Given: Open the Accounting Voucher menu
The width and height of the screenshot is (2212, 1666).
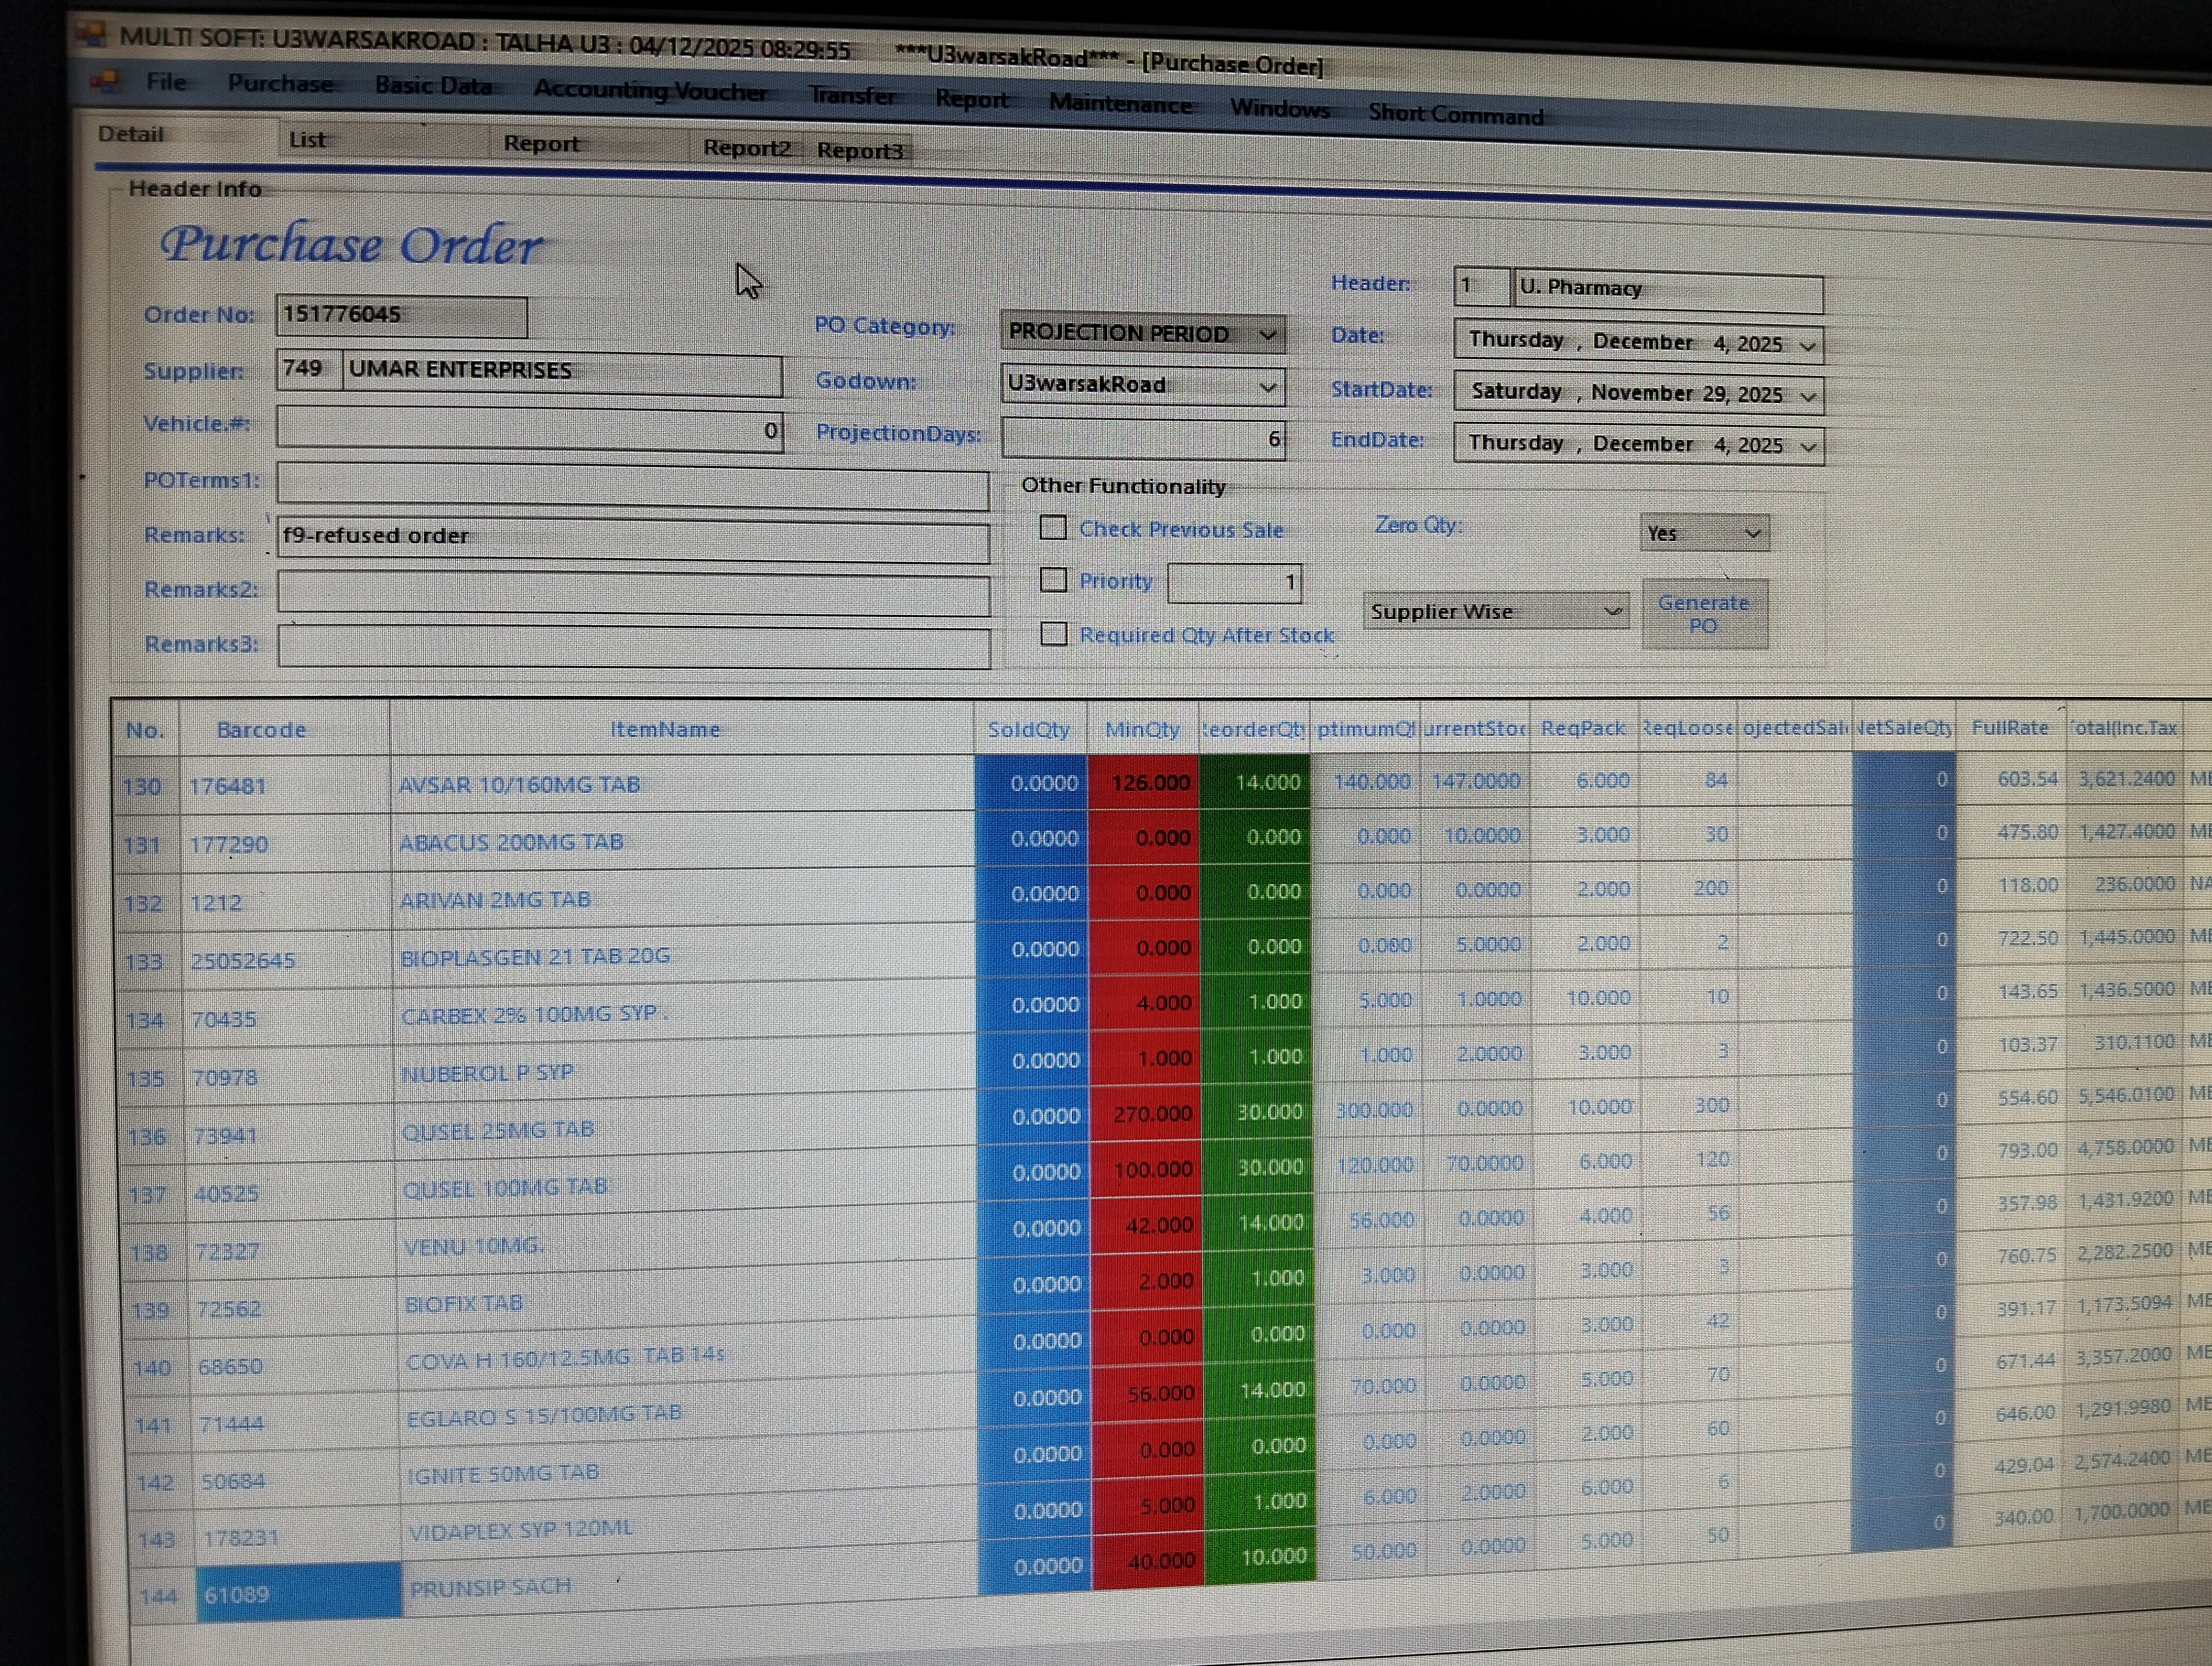Looking at the screenshot, I should tap(650, 91).
